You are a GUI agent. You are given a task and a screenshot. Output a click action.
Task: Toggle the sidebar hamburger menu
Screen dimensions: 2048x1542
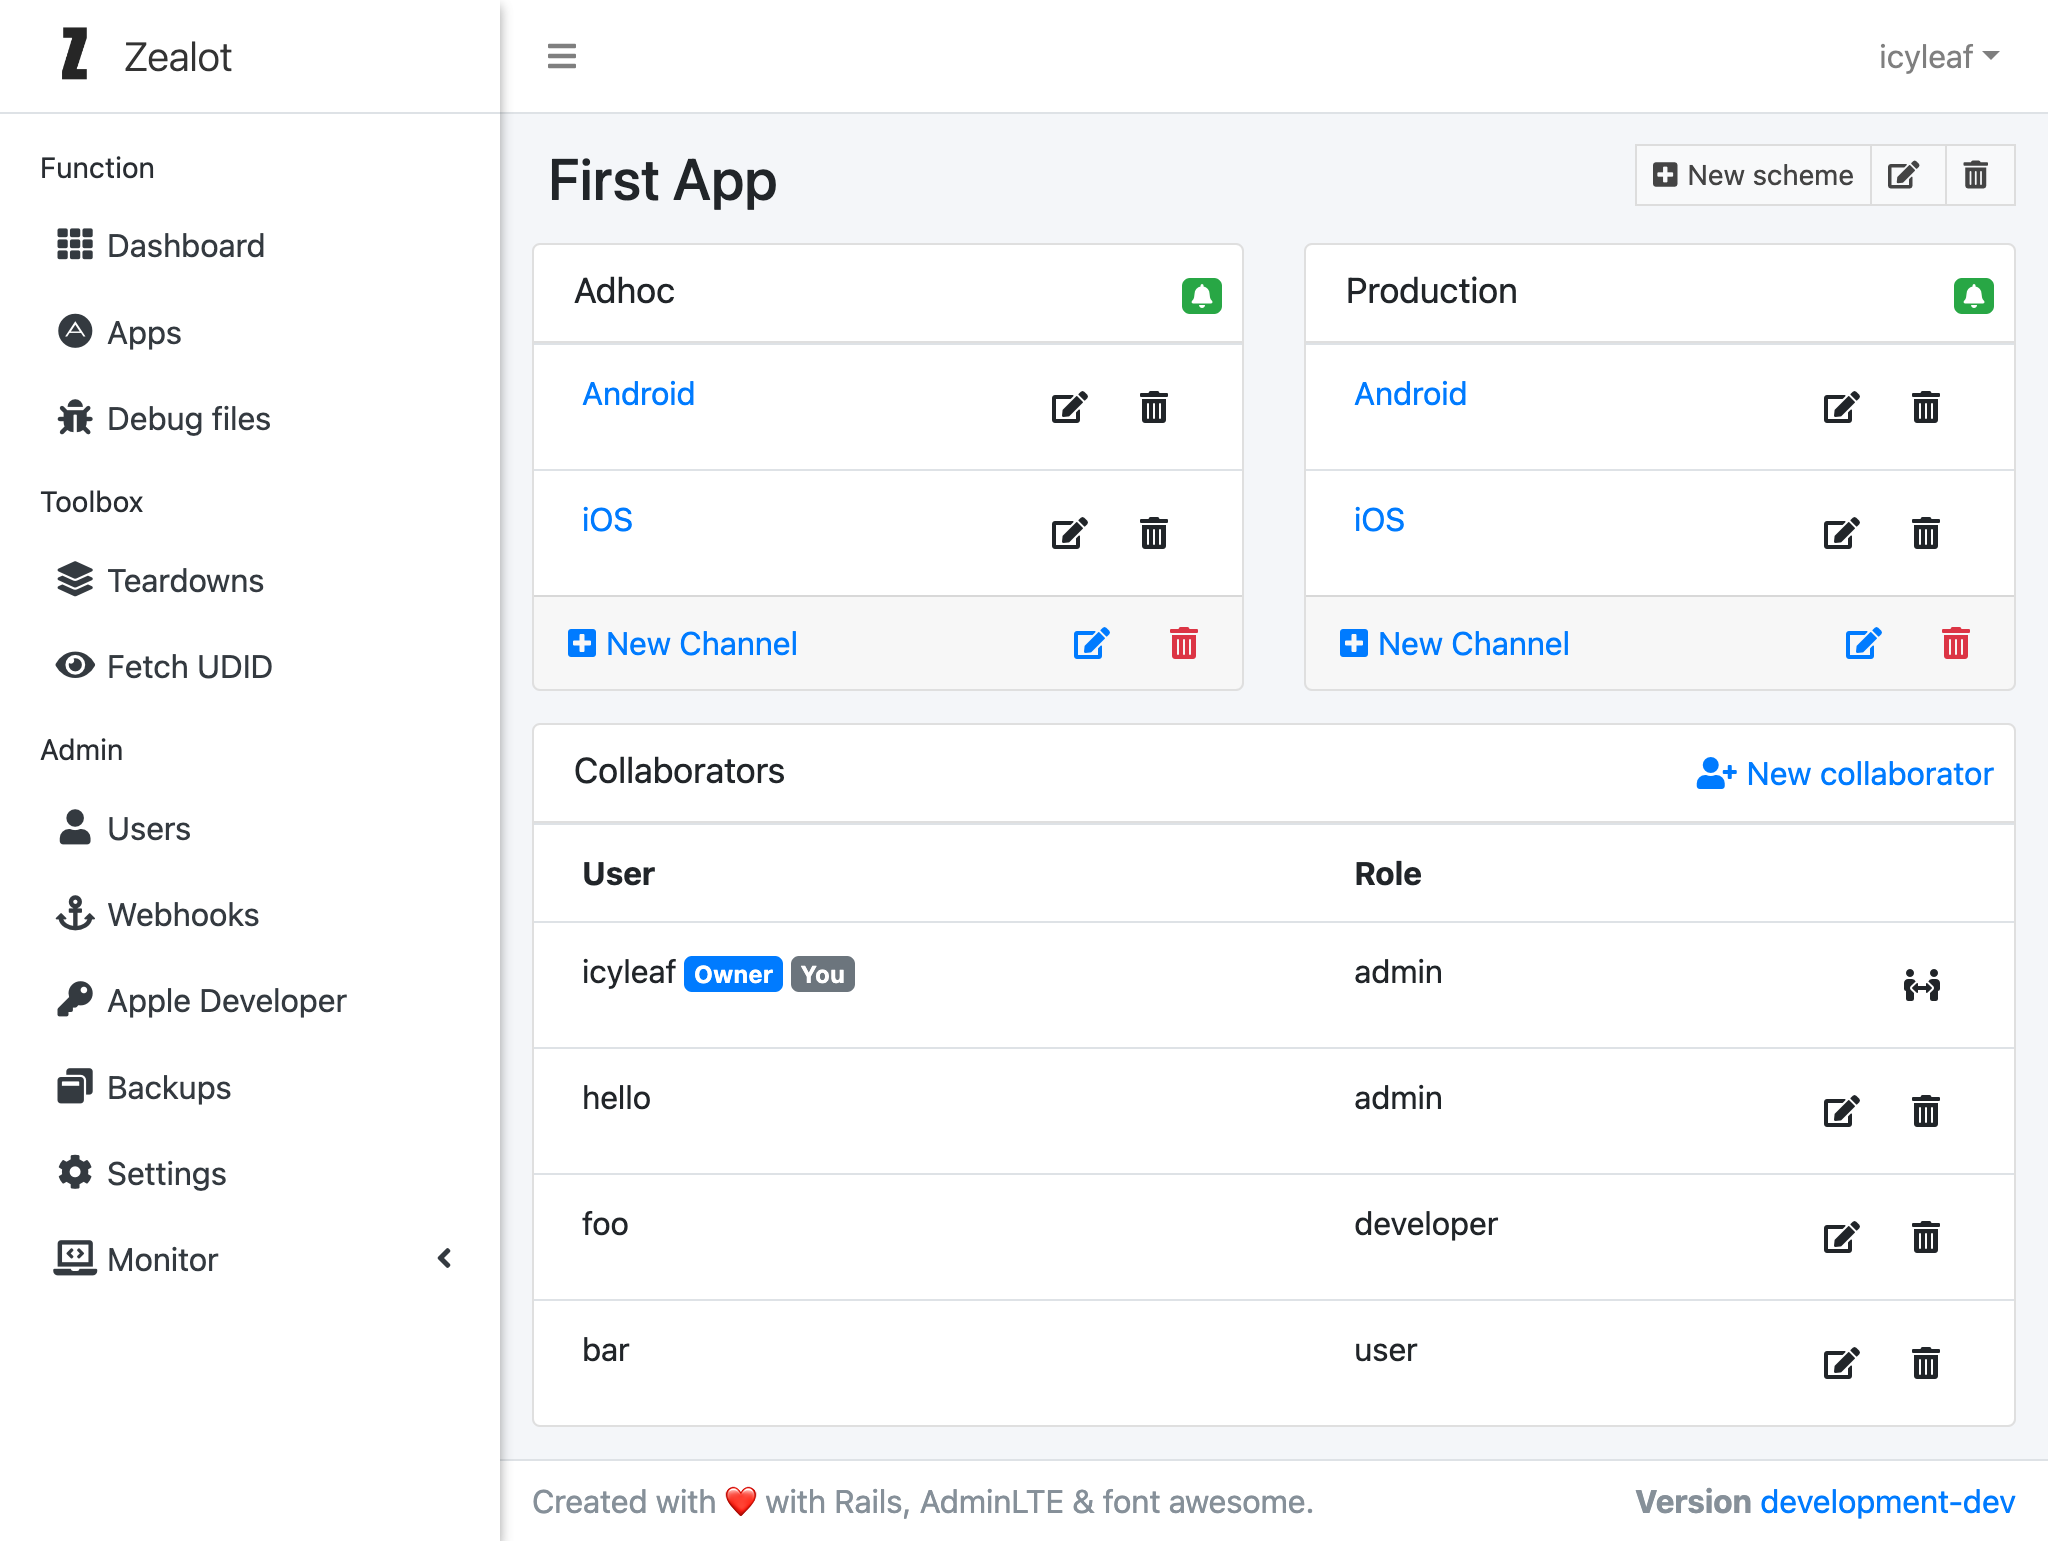tap(562, 56)
